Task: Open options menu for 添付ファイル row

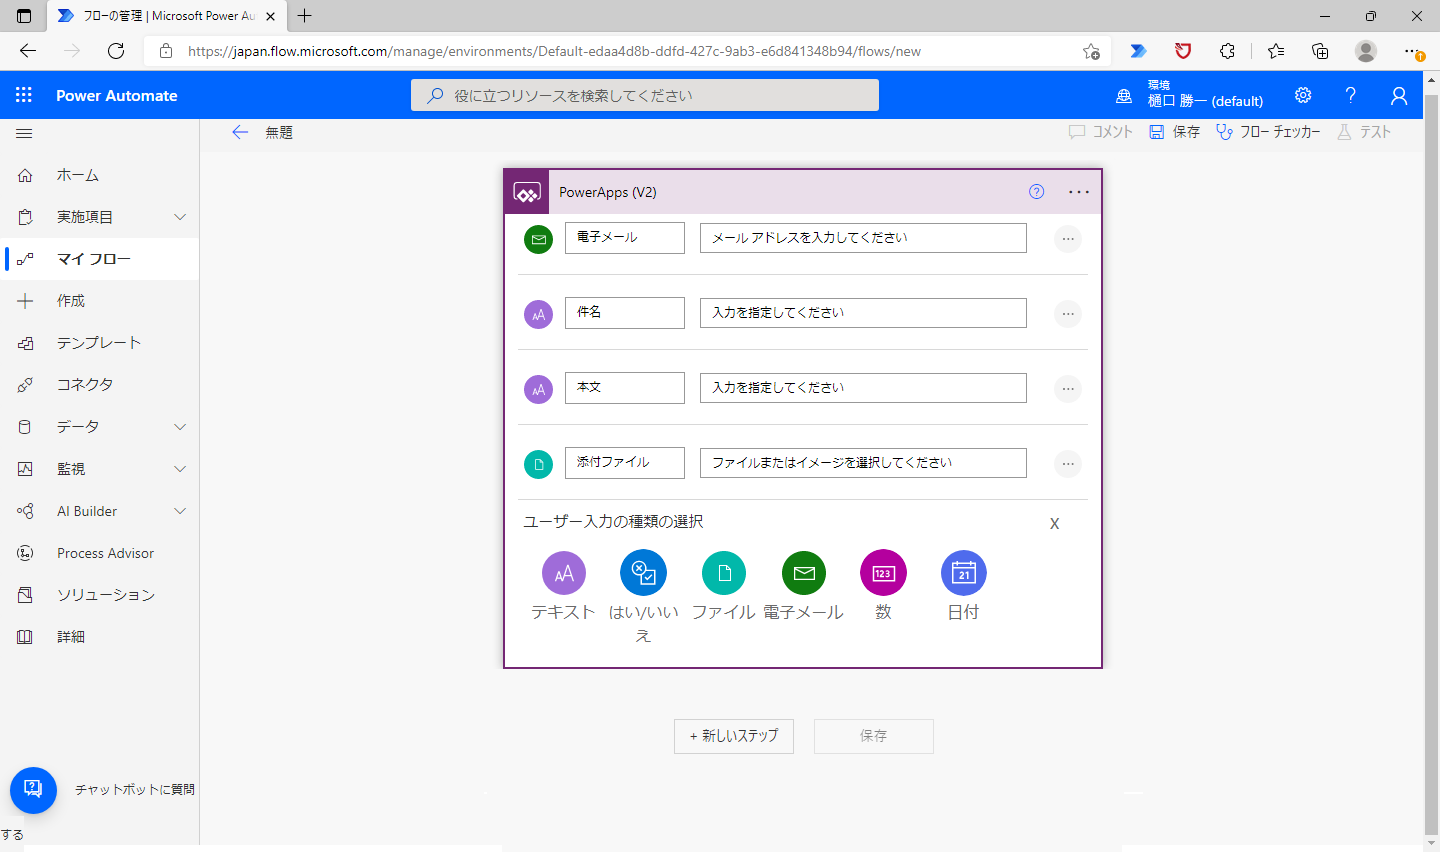Action: pos(1068,464)
